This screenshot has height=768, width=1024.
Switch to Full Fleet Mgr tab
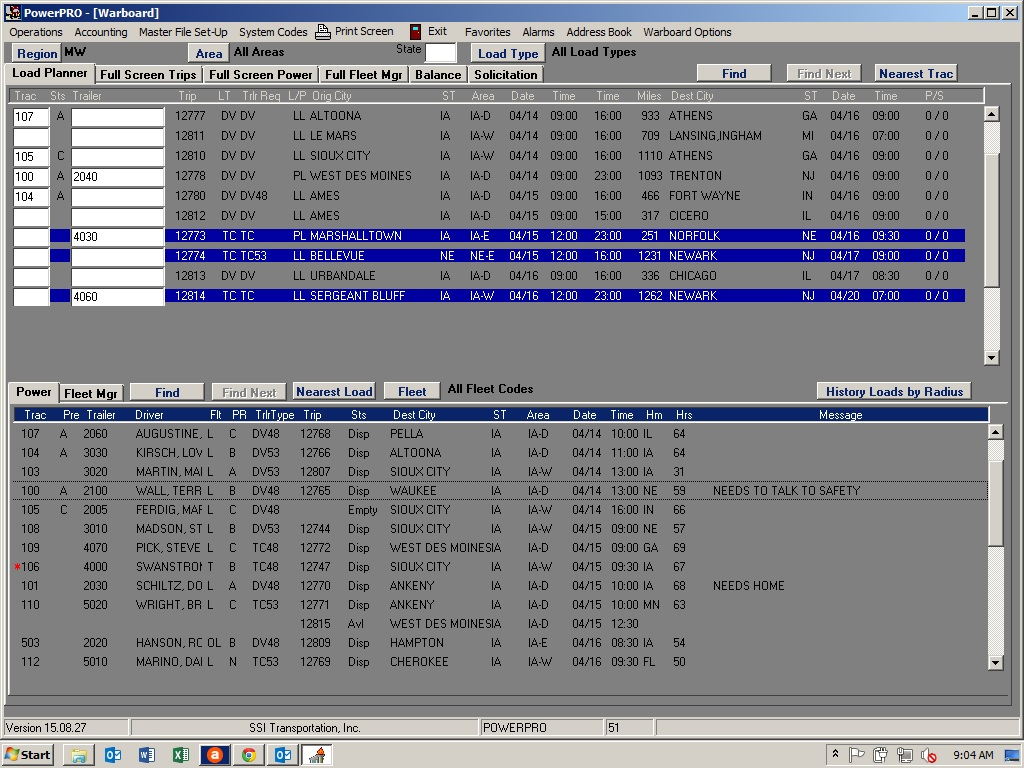click(x=364, y=74)
